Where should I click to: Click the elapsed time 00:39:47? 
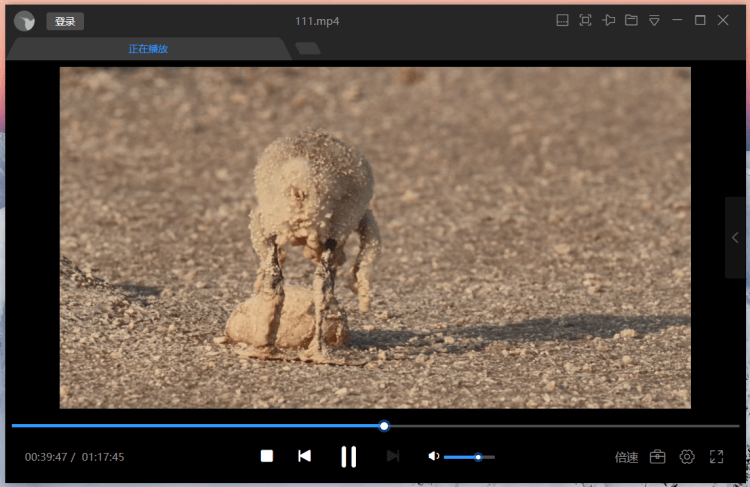(x=46, y=457)
